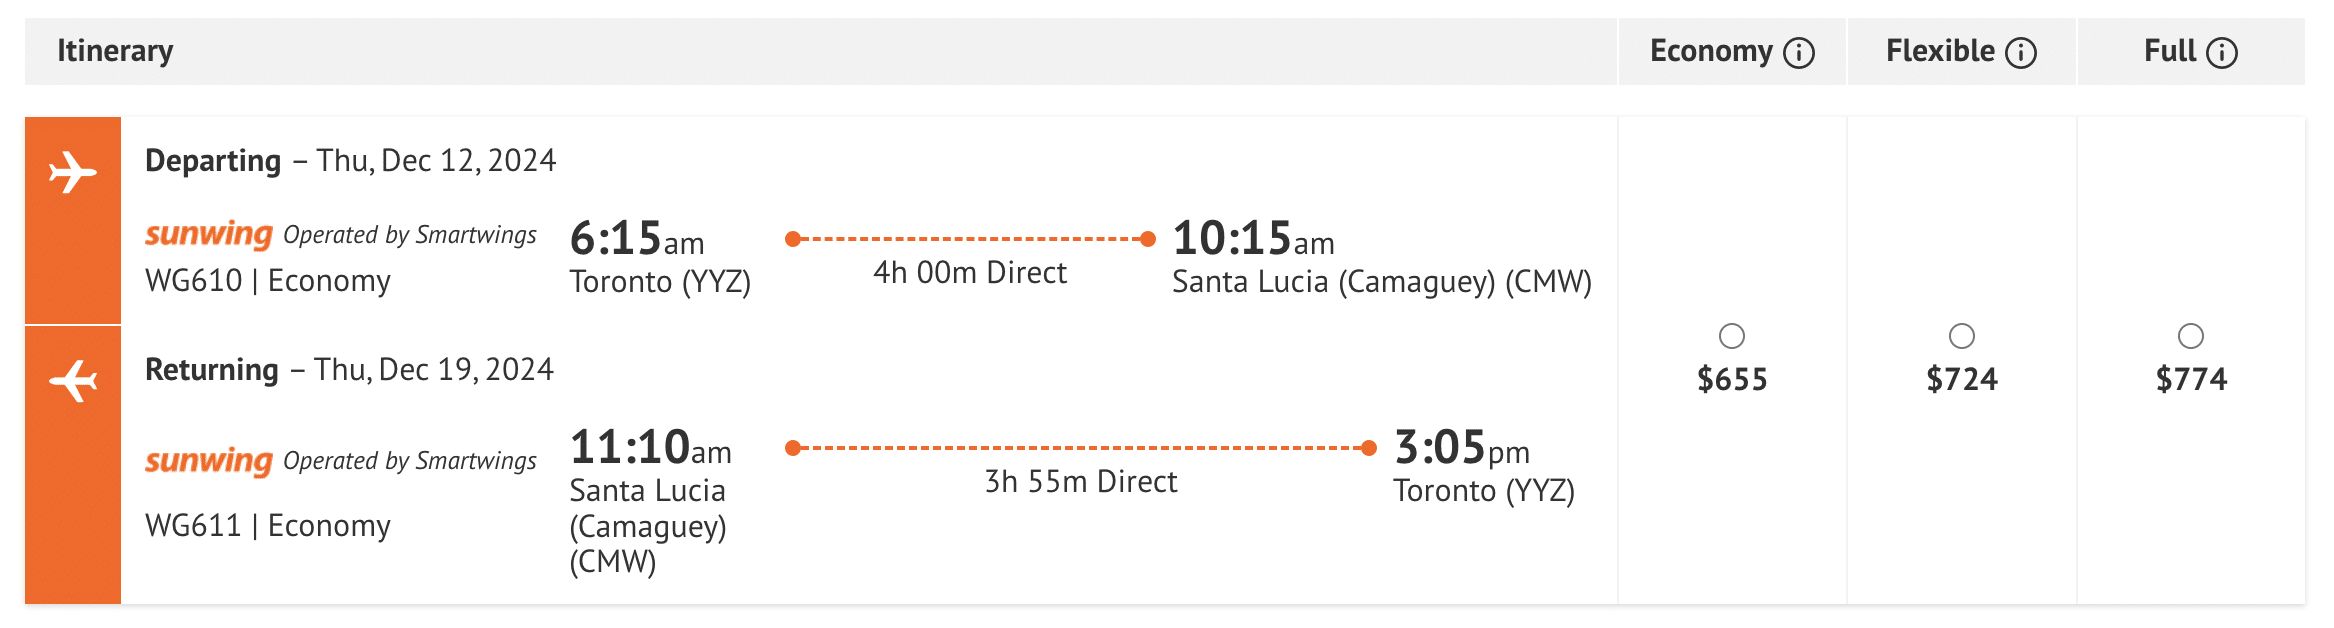
Task: Click the 10:15am arrival at Santa Lucia
Action: [1253, 239]
